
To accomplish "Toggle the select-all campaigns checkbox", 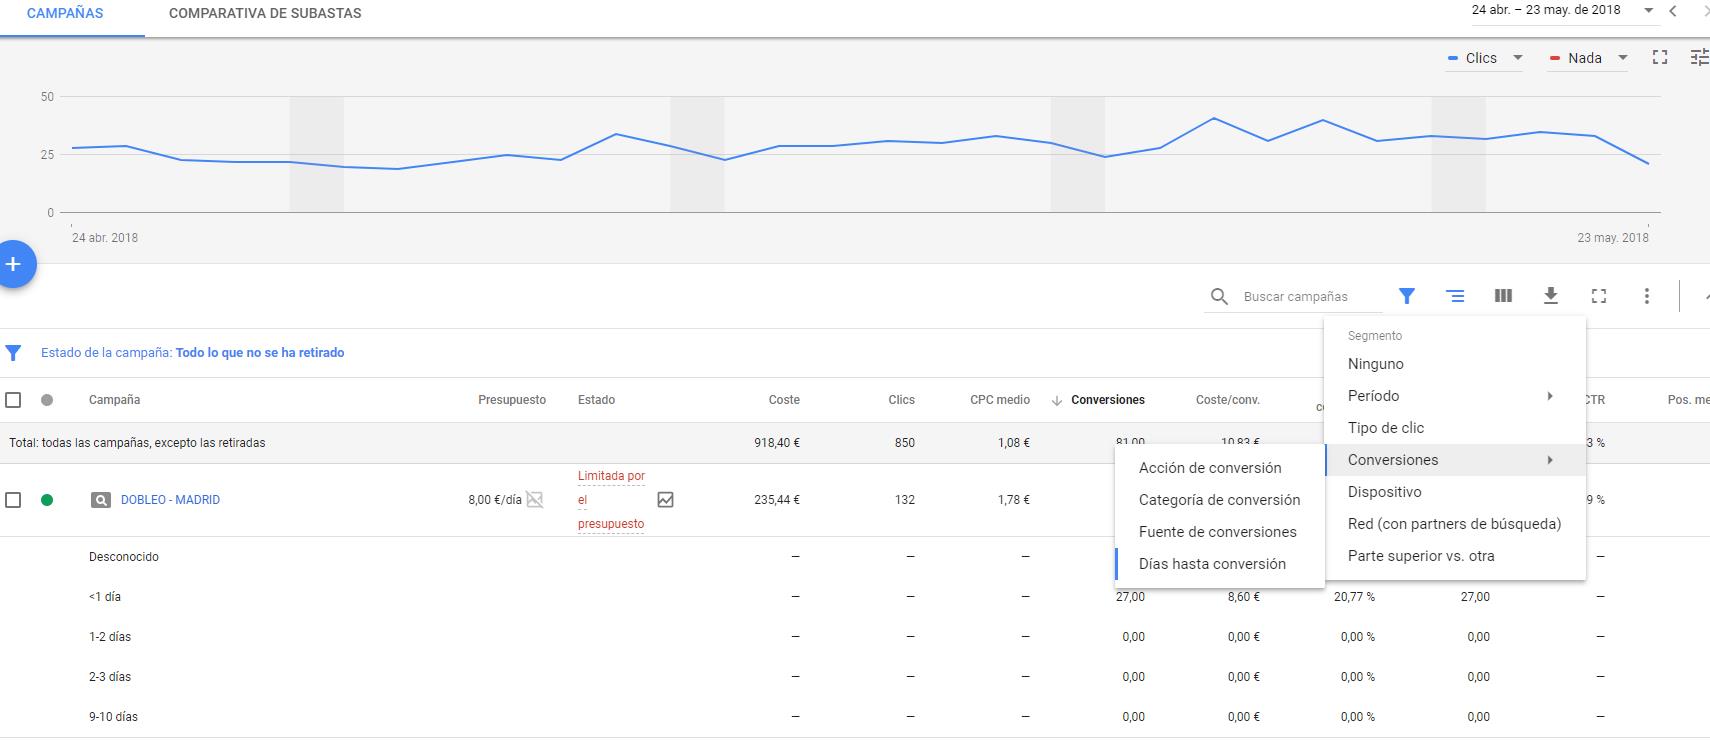I will click(13, 400).
